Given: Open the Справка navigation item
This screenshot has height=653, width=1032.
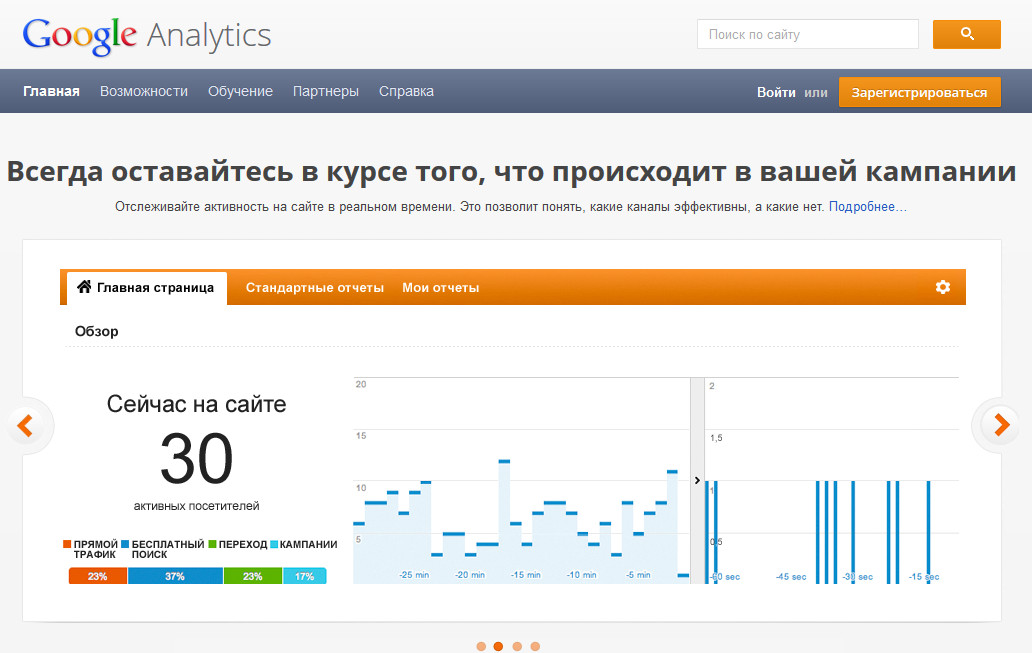Looking at the screenshot, I should pos(406,91).
